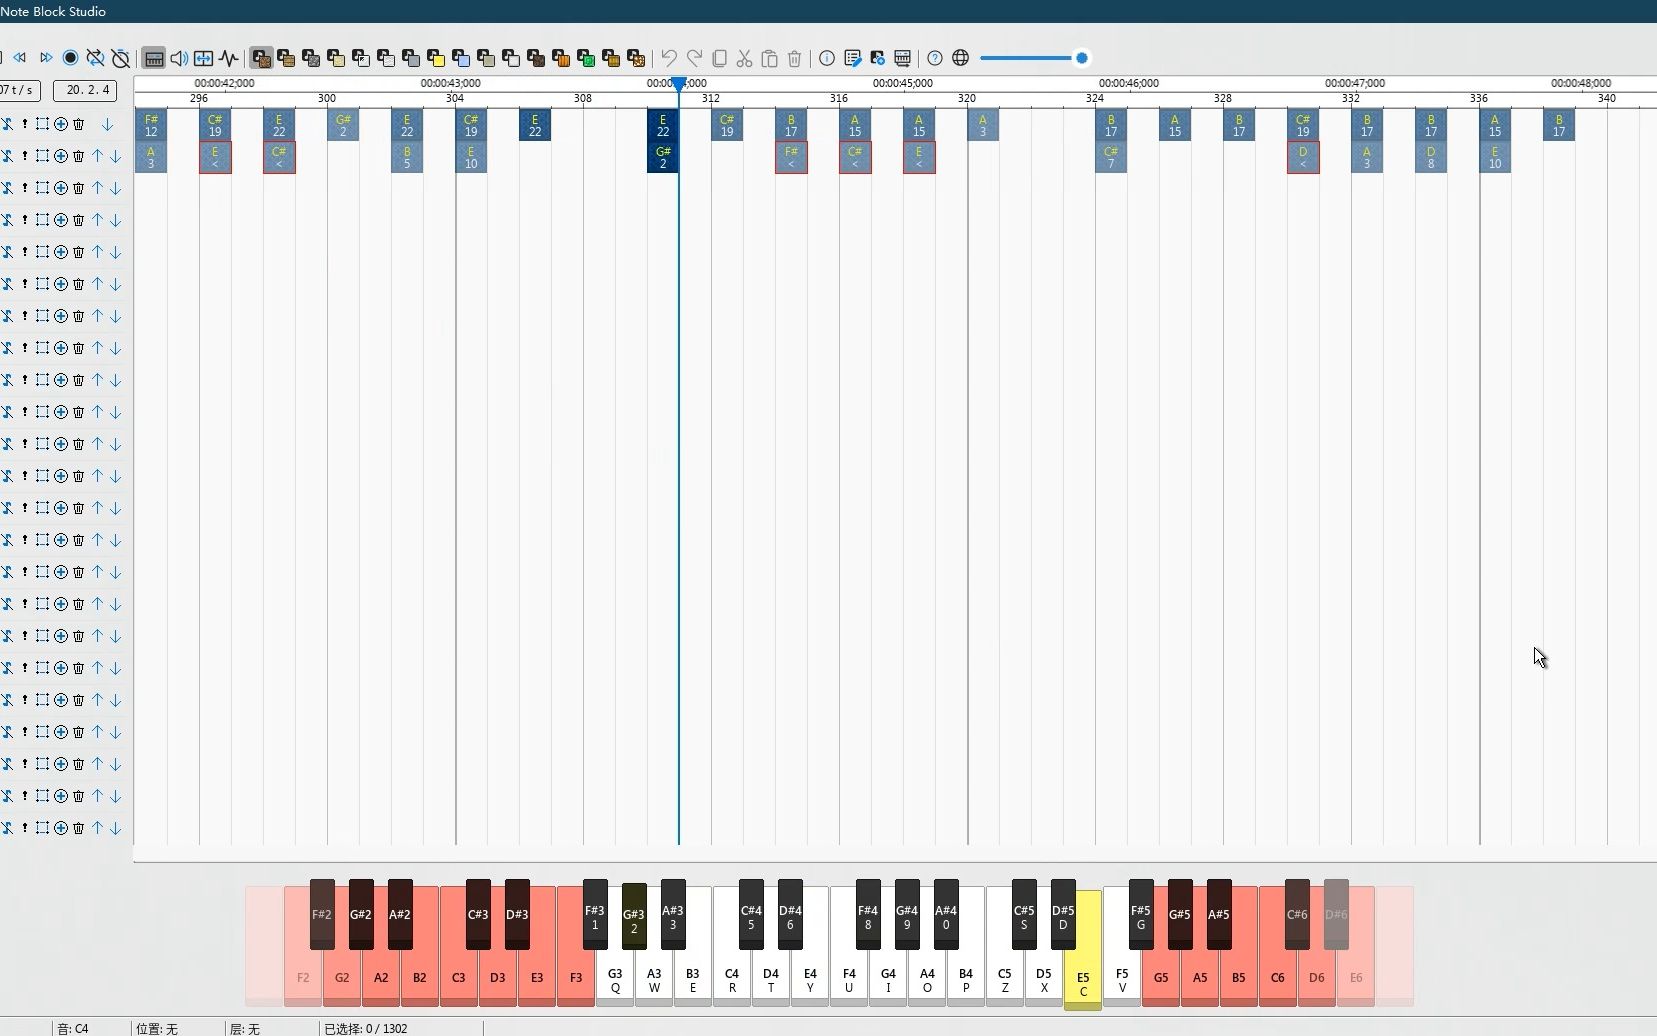Open help with the question mark icon
This screenshot has width=1657, height=1036.
pos(935,58)
